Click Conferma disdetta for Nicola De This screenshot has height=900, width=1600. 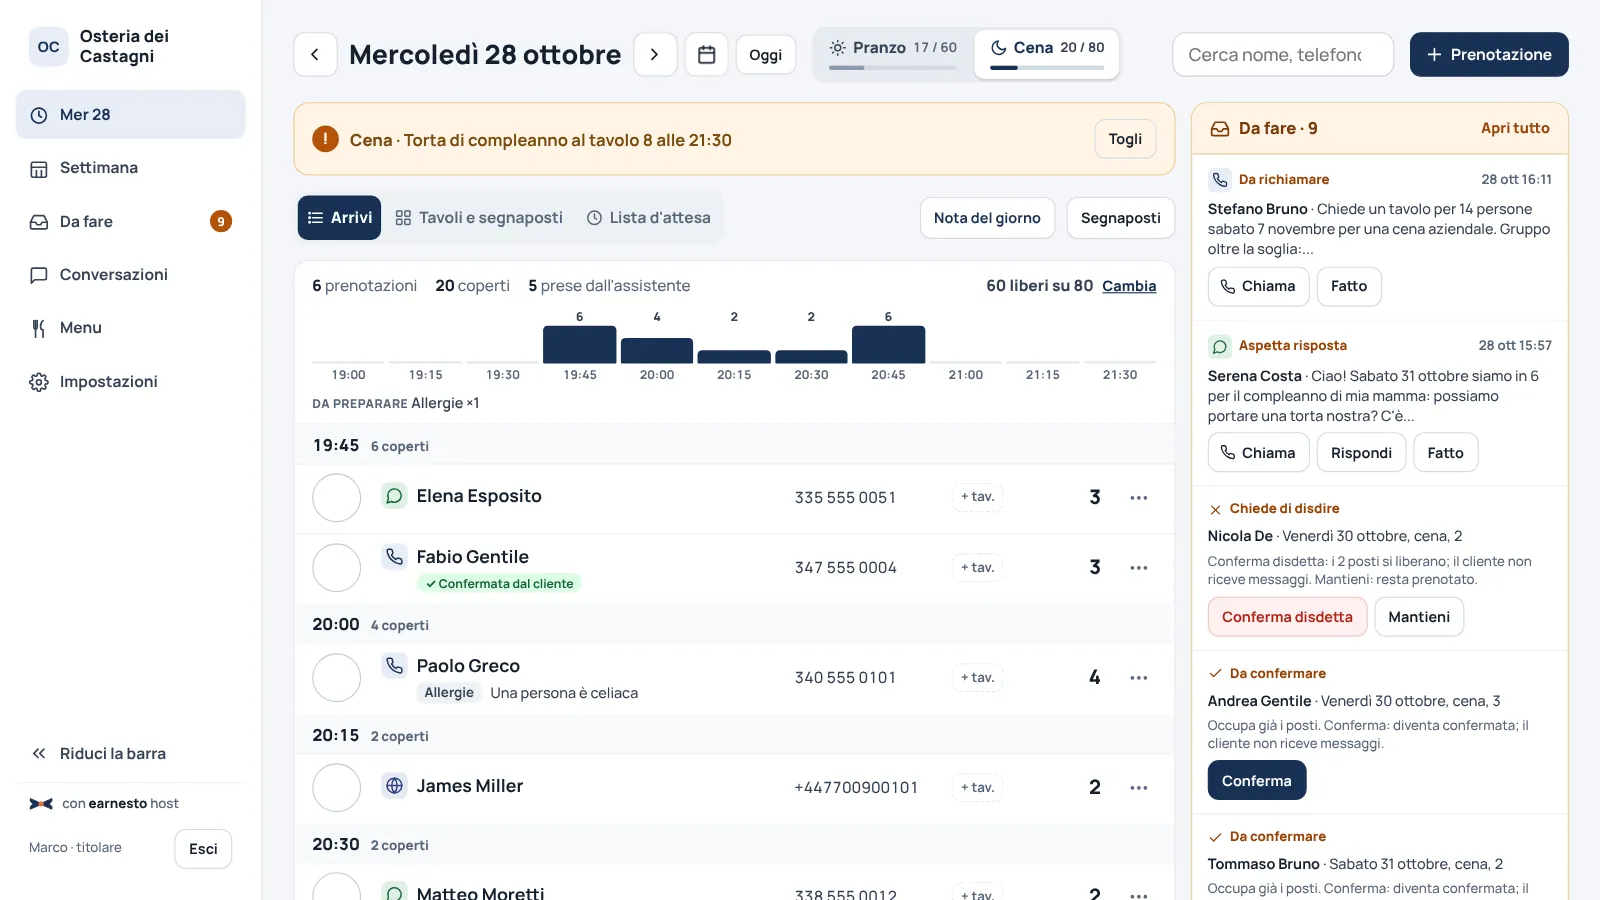1287,617
